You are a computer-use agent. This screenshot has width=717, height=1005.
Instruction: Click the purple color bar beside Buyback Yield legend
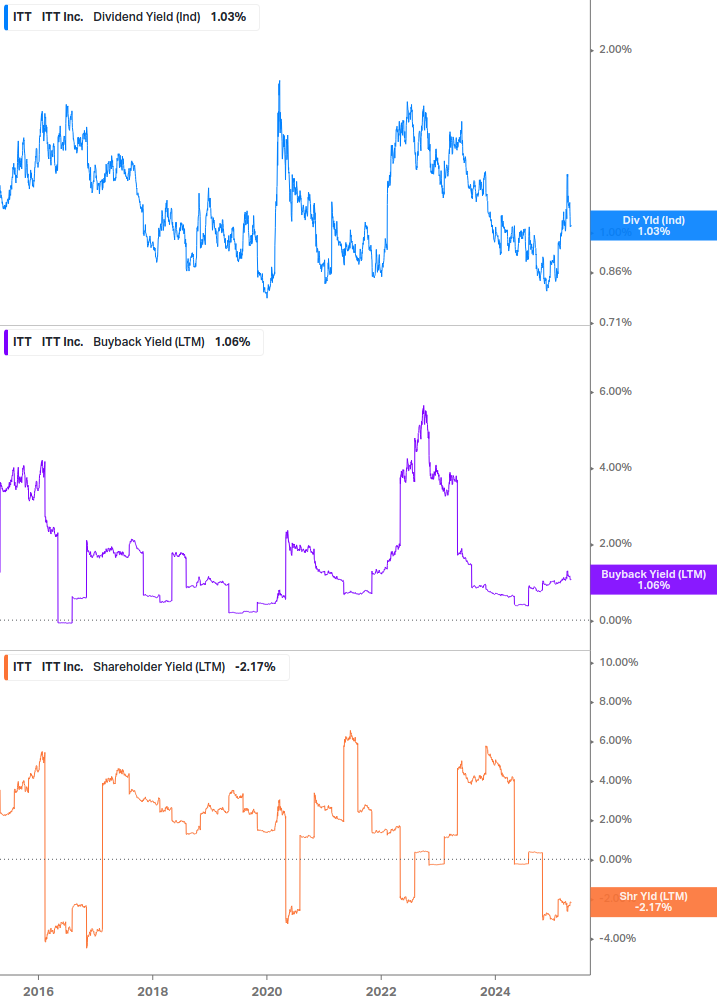coord(6,342)
